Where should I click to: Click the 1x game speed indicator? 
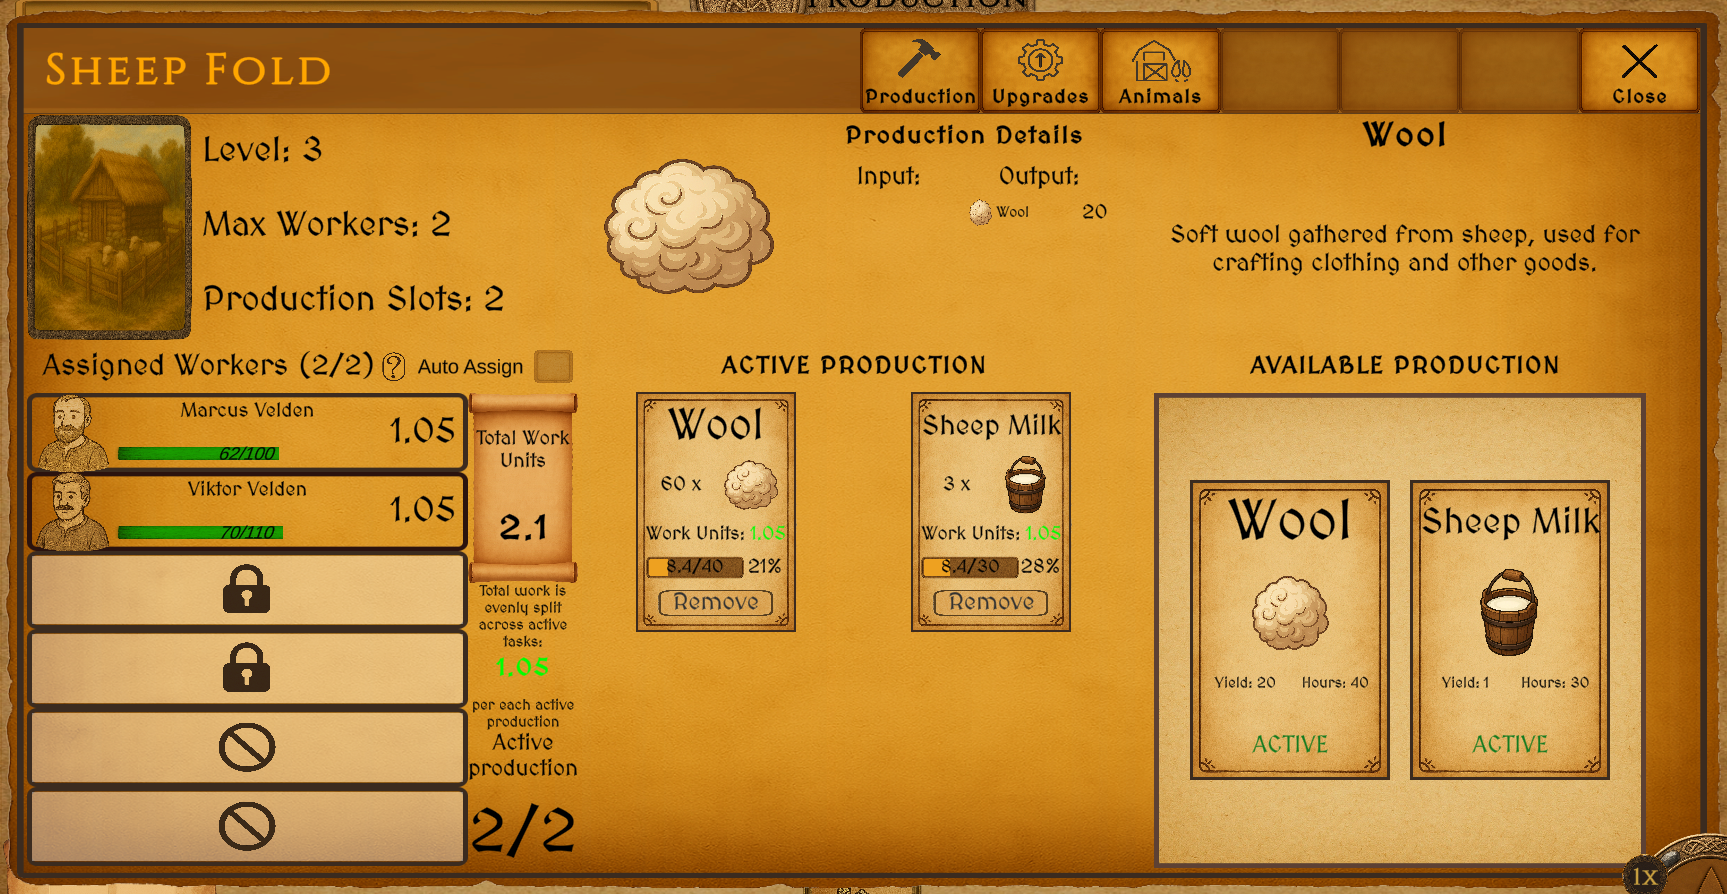[x=1645, y=876]
